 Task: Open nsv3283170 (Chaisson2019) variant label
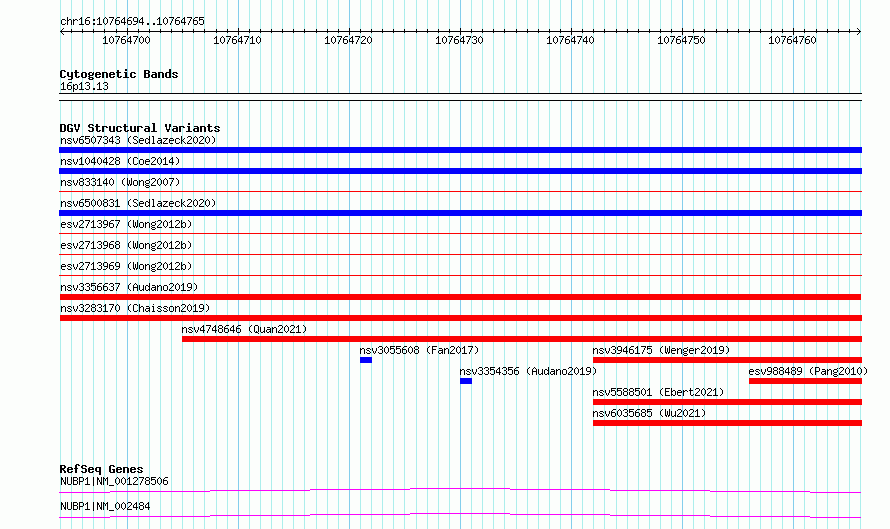(135, 308)
